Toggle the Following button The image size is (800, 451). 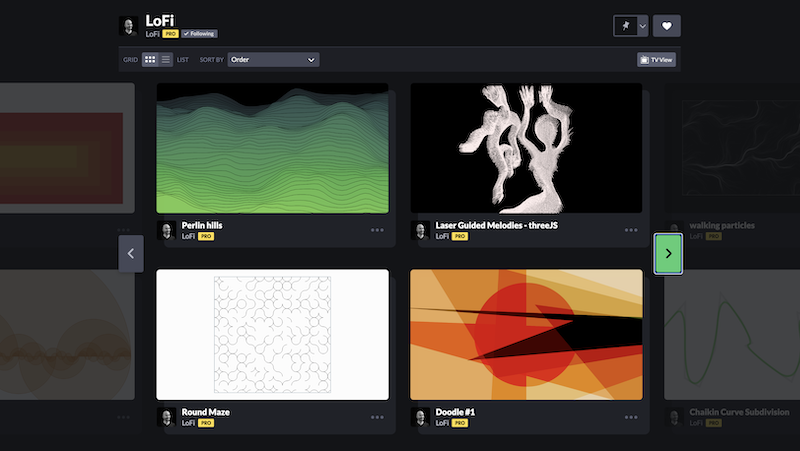coord(199,34)
